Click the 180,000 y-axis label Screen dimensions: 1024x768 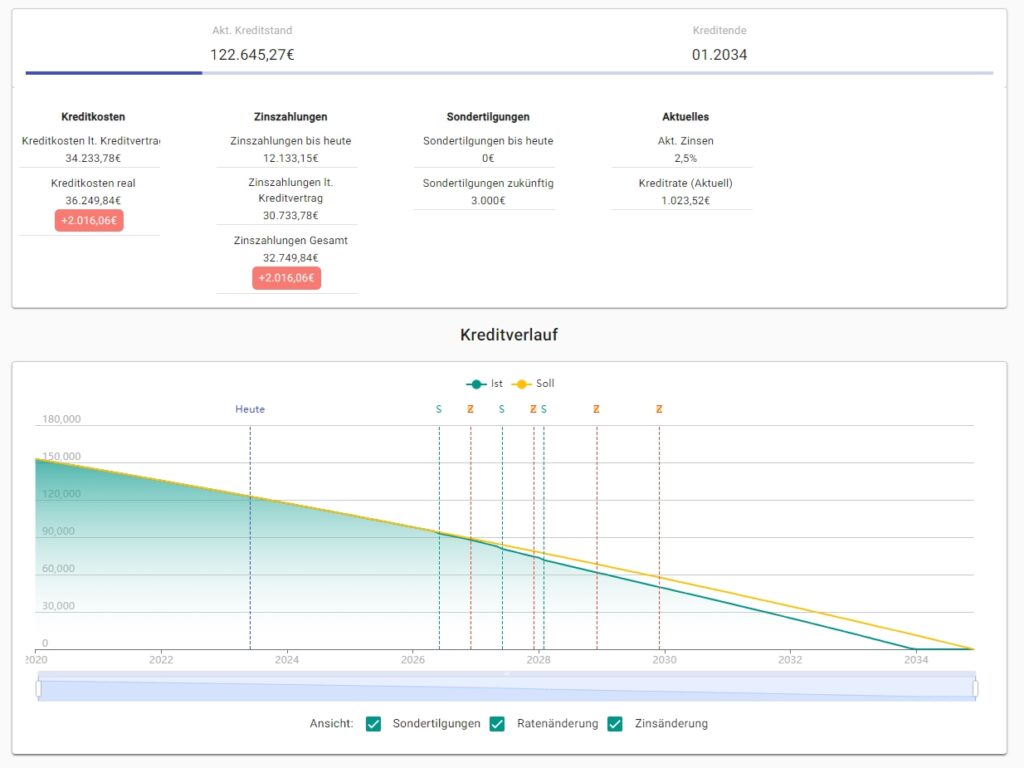click(61, 419)
